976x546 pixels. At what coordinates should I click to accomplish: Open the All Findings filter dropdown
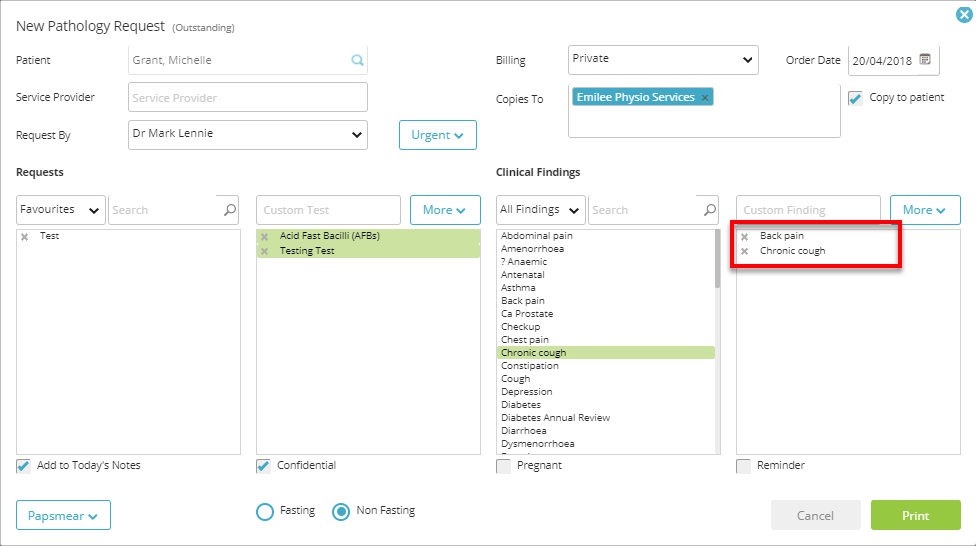pyautogui.click(x=540, y=210)
